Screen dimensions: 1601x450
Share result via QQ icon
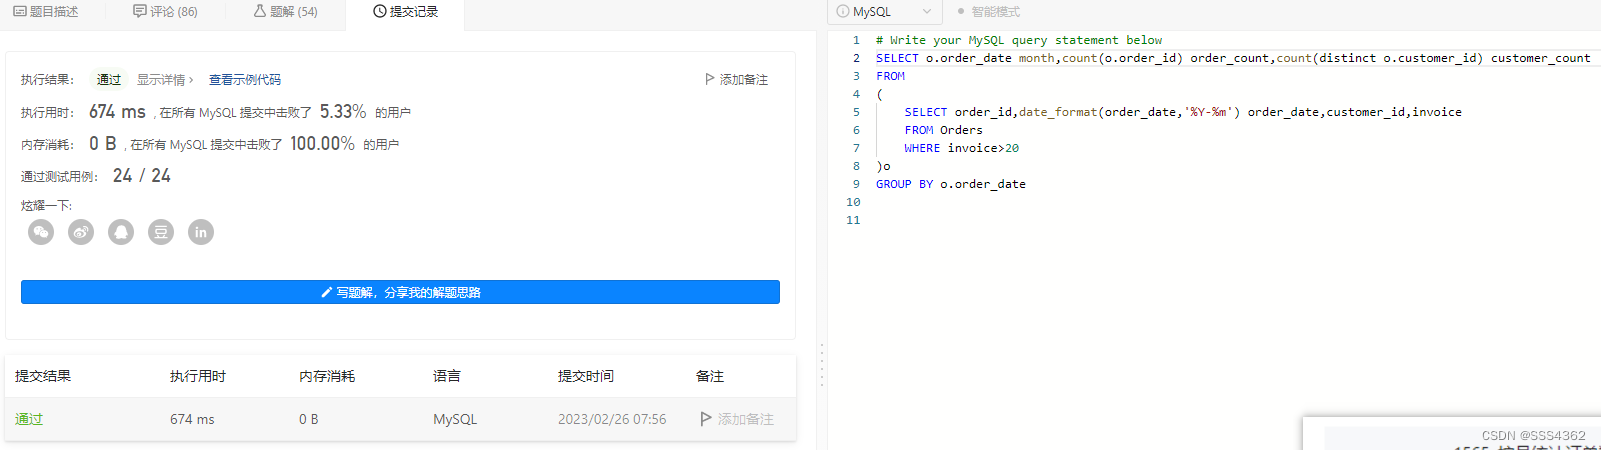(121, 232)
